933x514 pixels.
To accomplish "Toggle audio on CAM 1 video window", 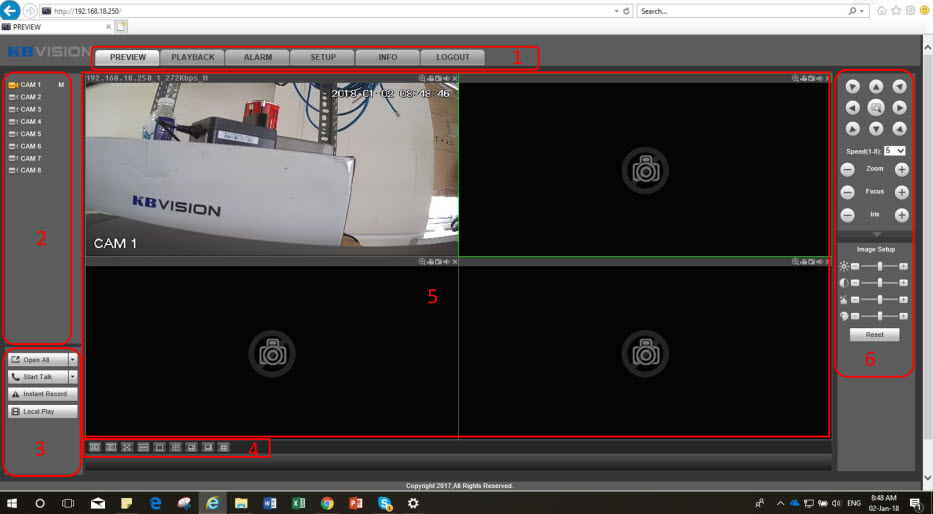I will click(x=447, y=78).
